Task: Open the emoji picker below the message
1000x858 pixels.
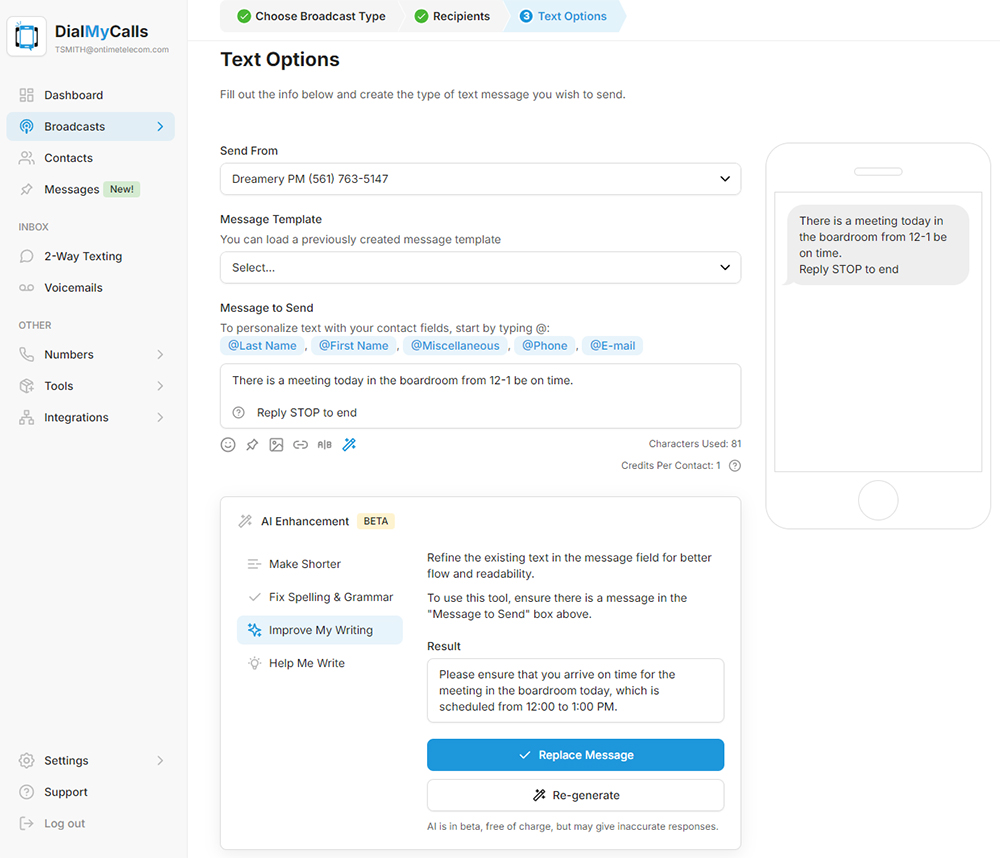Action: tap(228, 445)
